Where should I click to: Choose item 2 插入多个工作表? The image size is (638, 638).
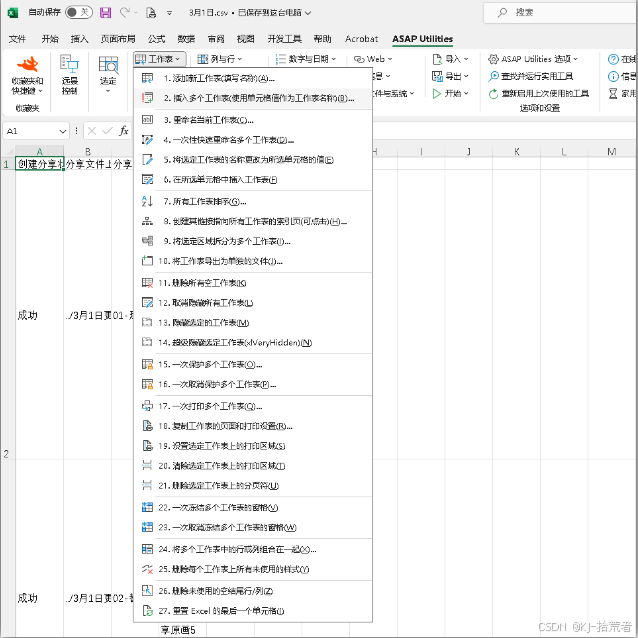coord(253,98)
